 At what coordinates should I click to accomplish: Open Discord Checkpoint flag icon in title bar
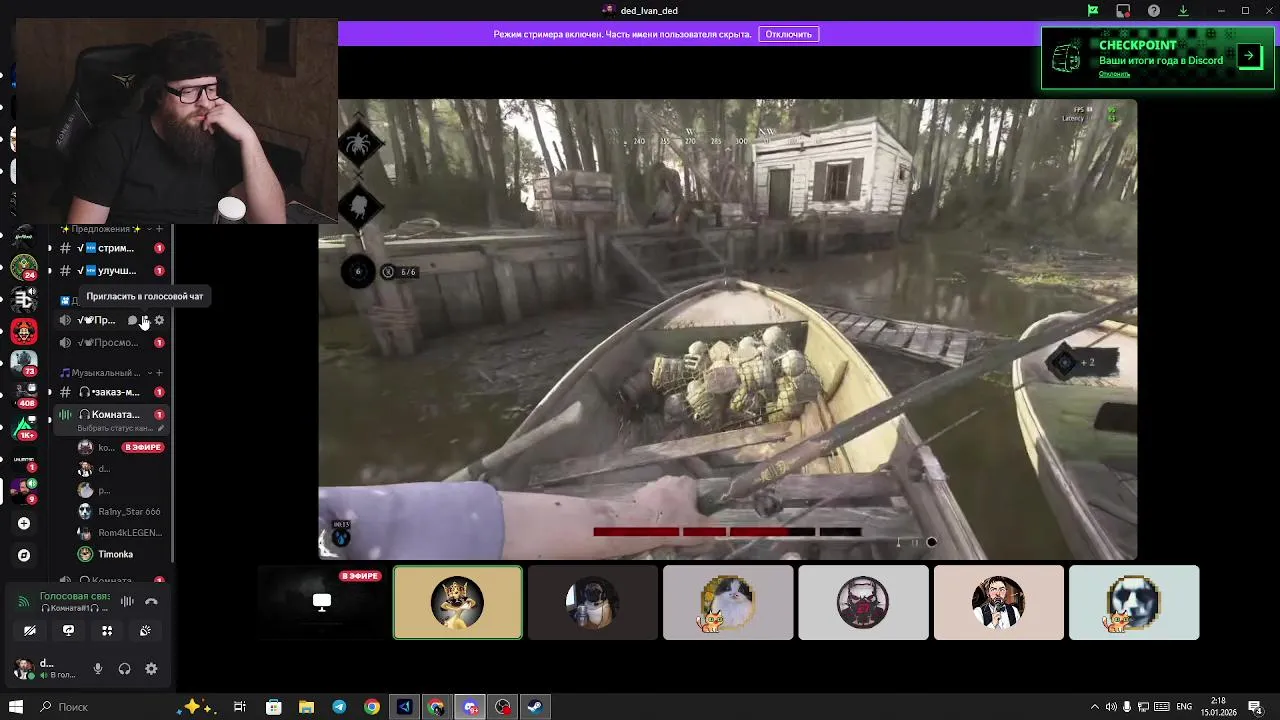click(1093, 11)
